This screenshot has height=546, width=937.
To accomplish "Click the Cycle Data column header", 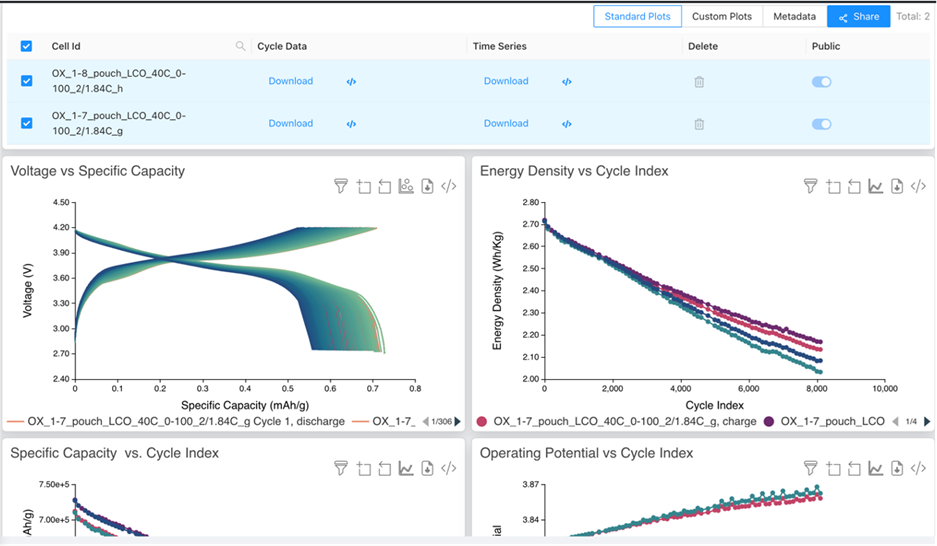I will [282, 46].
